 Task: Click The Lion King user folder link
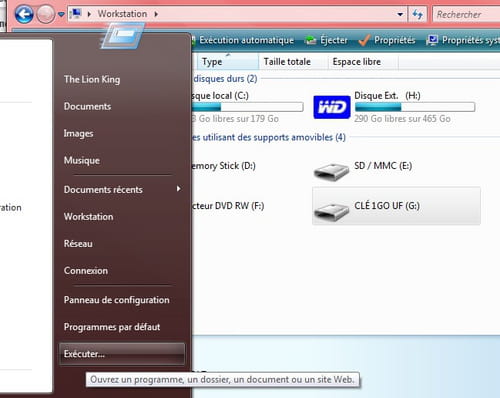pos(92,79)
